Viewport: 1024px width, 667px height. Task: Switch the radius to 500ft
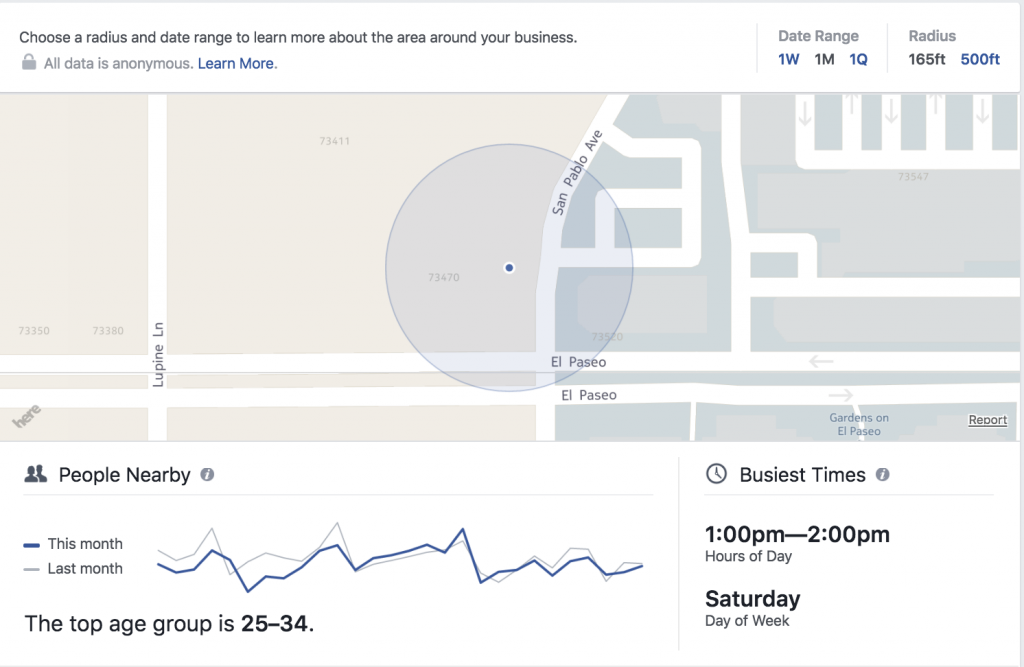coord(980,59)
